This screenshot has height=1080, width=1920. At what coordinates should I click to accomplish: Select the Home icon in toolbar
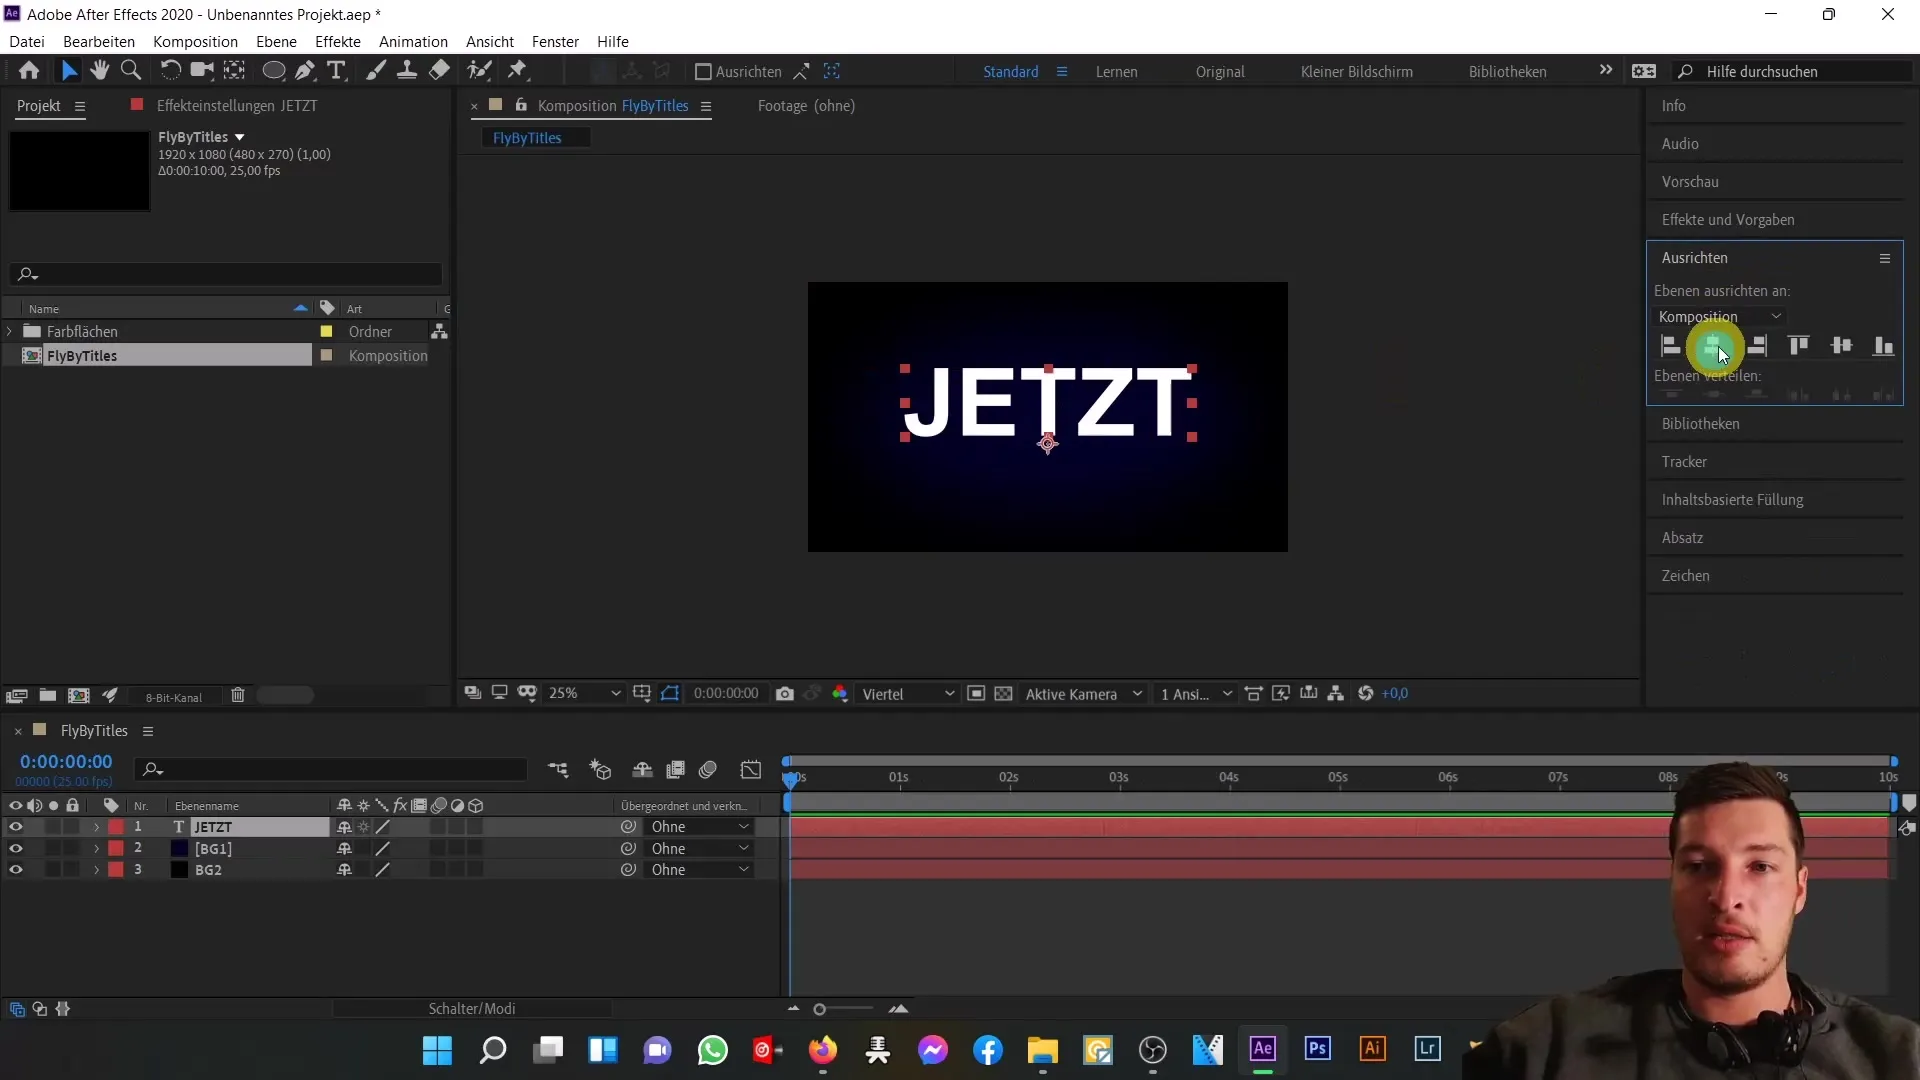pos(29,70)
